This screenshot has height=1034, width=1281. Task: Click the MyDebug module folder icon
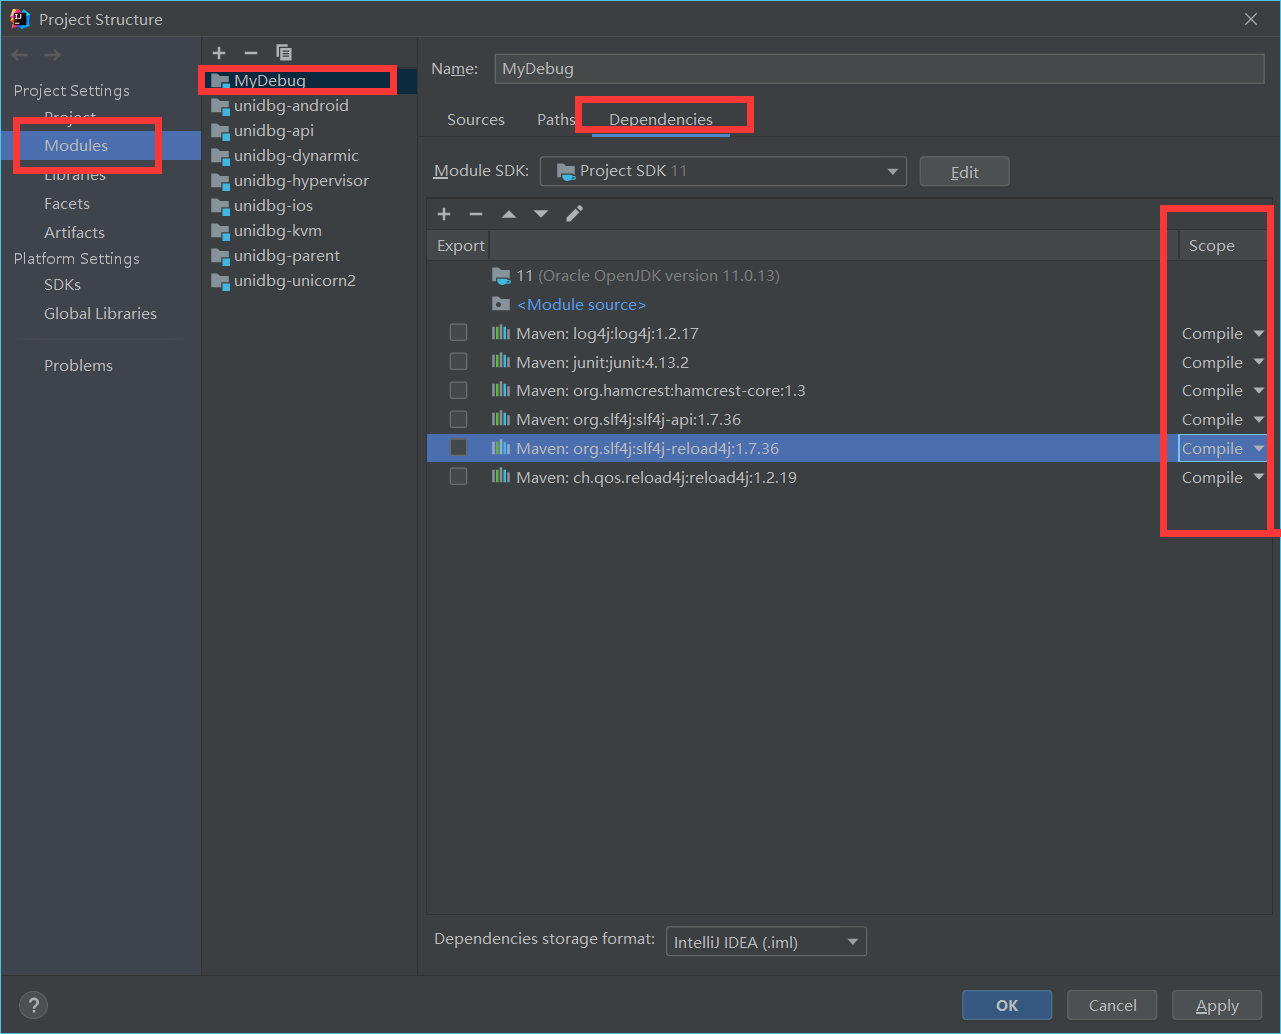click(220, 81)
